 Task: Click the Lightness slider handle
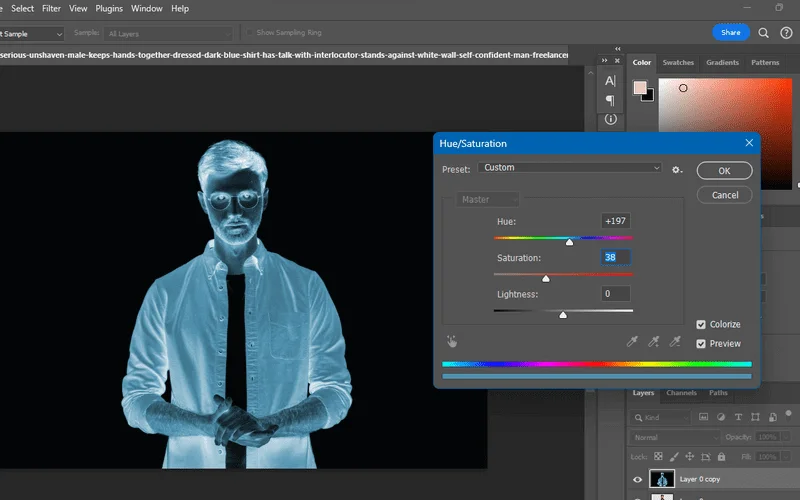pos(563,315)
